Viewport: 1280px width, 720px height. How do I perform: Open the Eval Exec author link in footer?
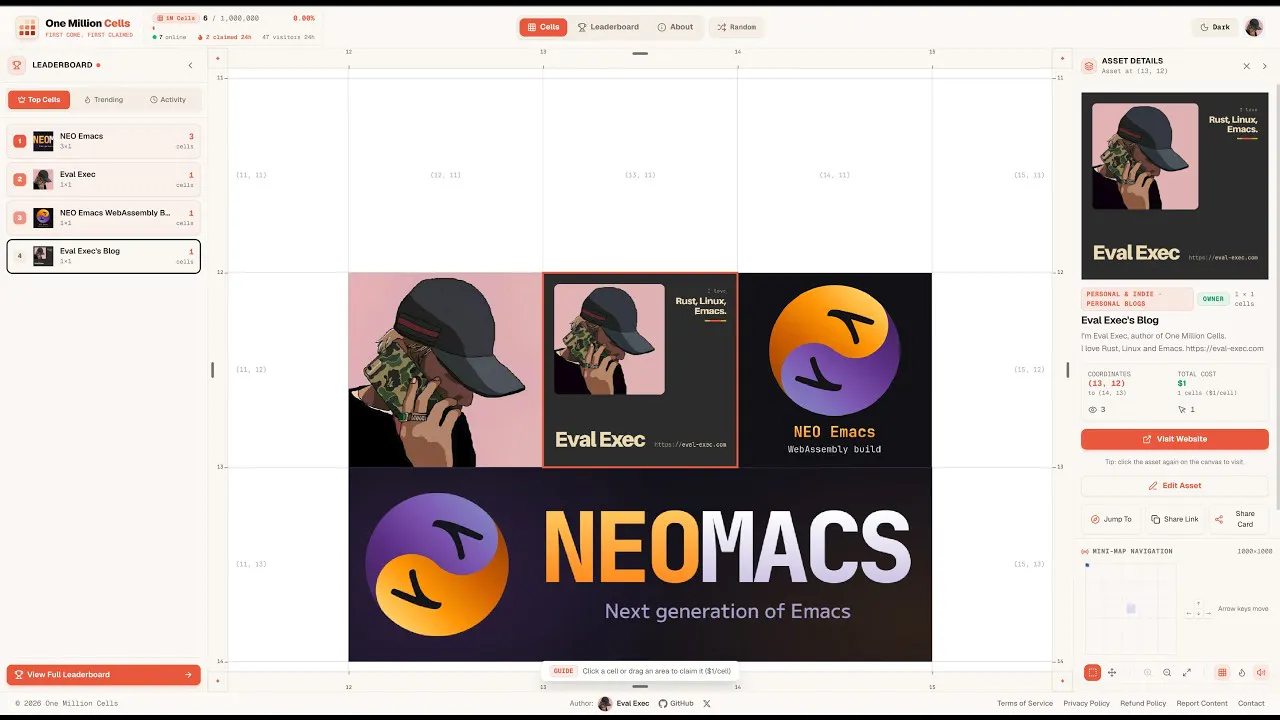pyautogui.click(x=624, y=703)
